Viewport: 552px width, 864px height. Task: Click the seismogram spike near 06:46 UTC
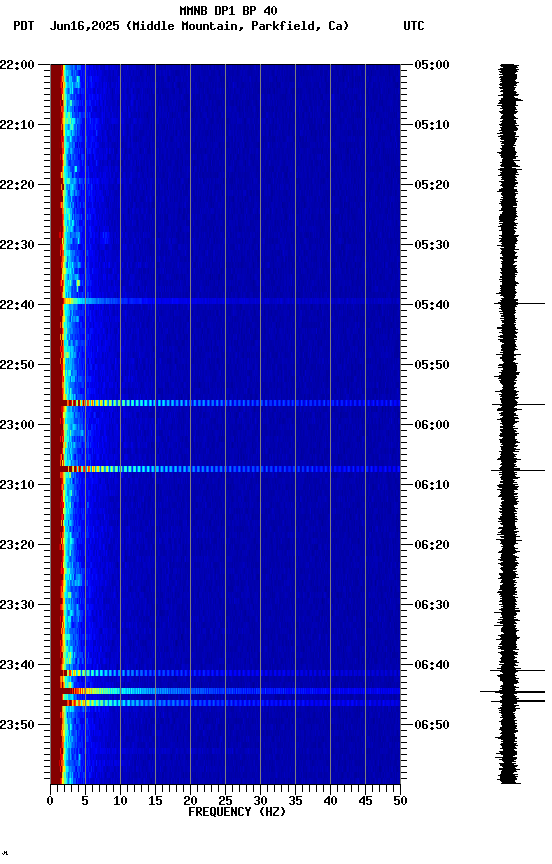[518, 701]
